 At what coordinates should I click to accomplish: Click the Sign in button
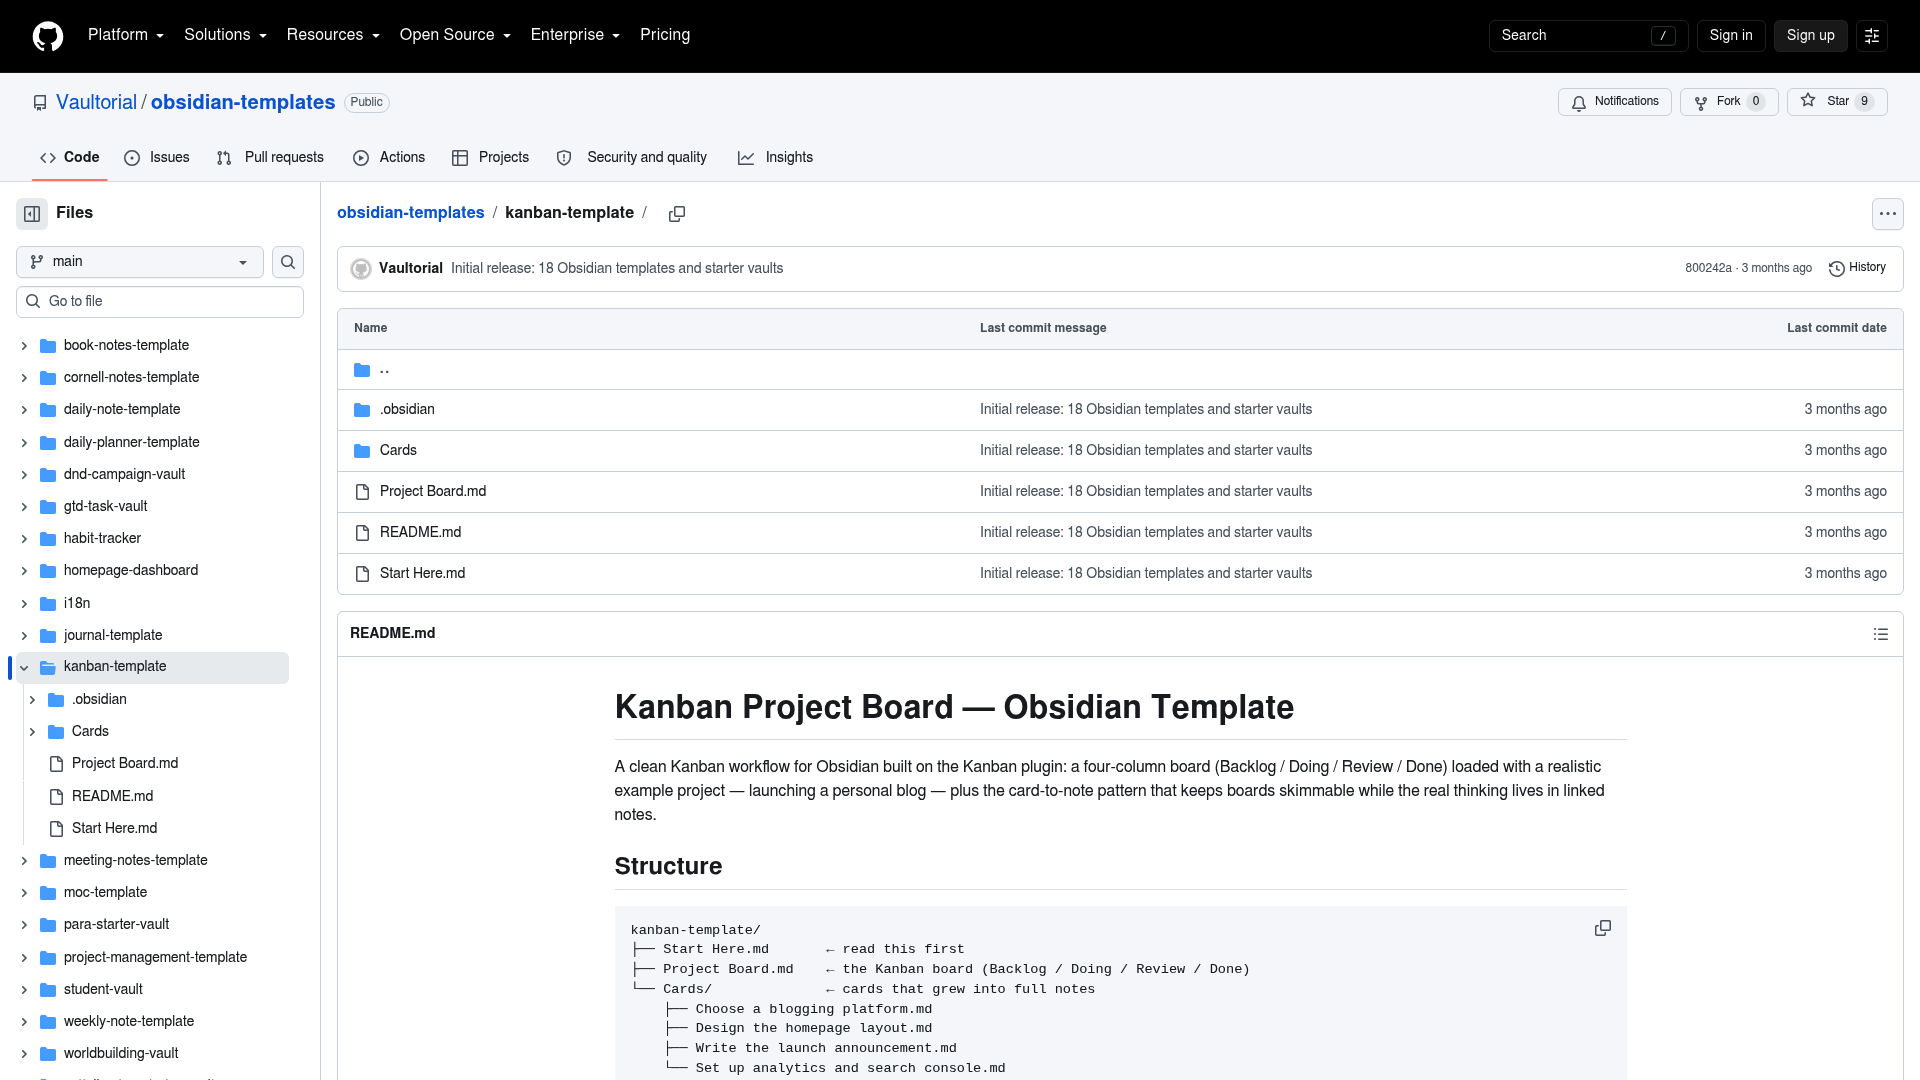(1730, 36)
